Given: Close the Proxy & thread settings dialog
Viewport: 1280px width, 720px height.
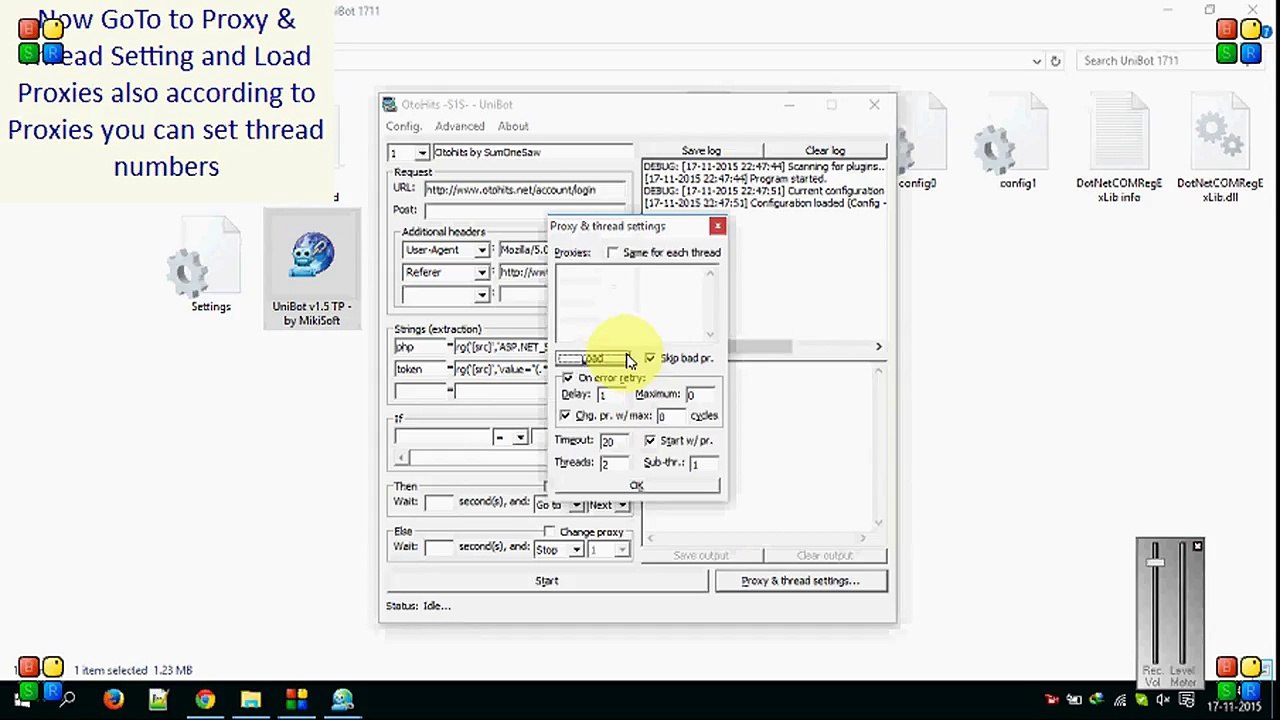Looking at the screenshot, I should [717, 227].
